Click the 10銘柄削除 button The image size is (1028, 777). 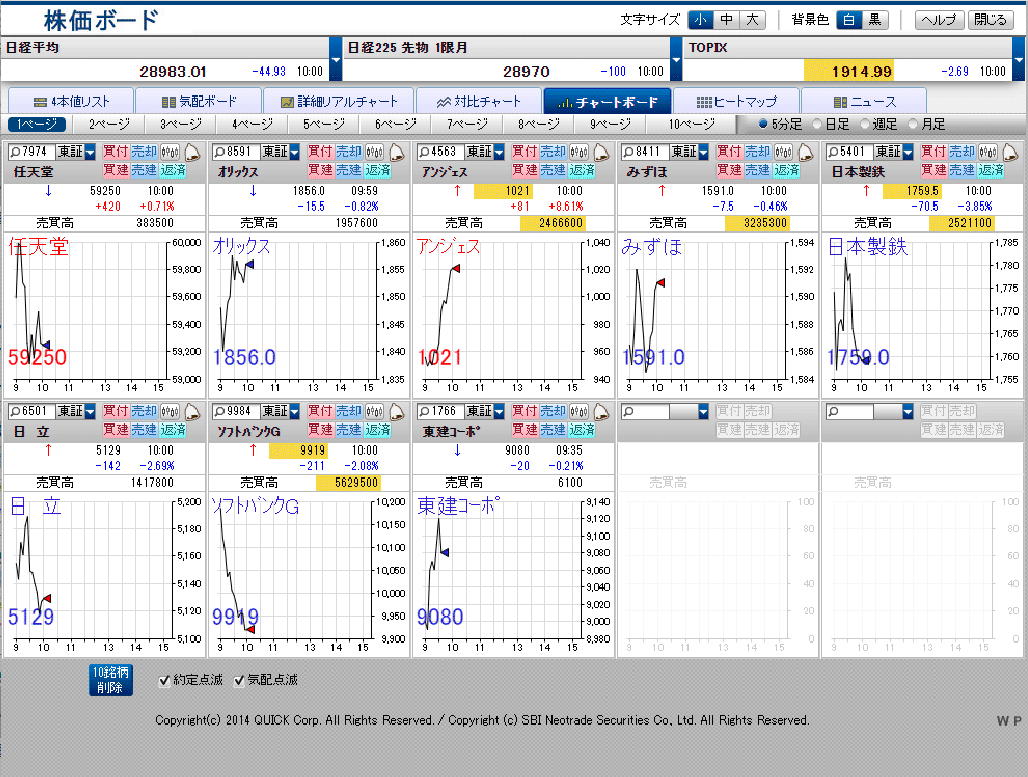[x=111, y=680]
